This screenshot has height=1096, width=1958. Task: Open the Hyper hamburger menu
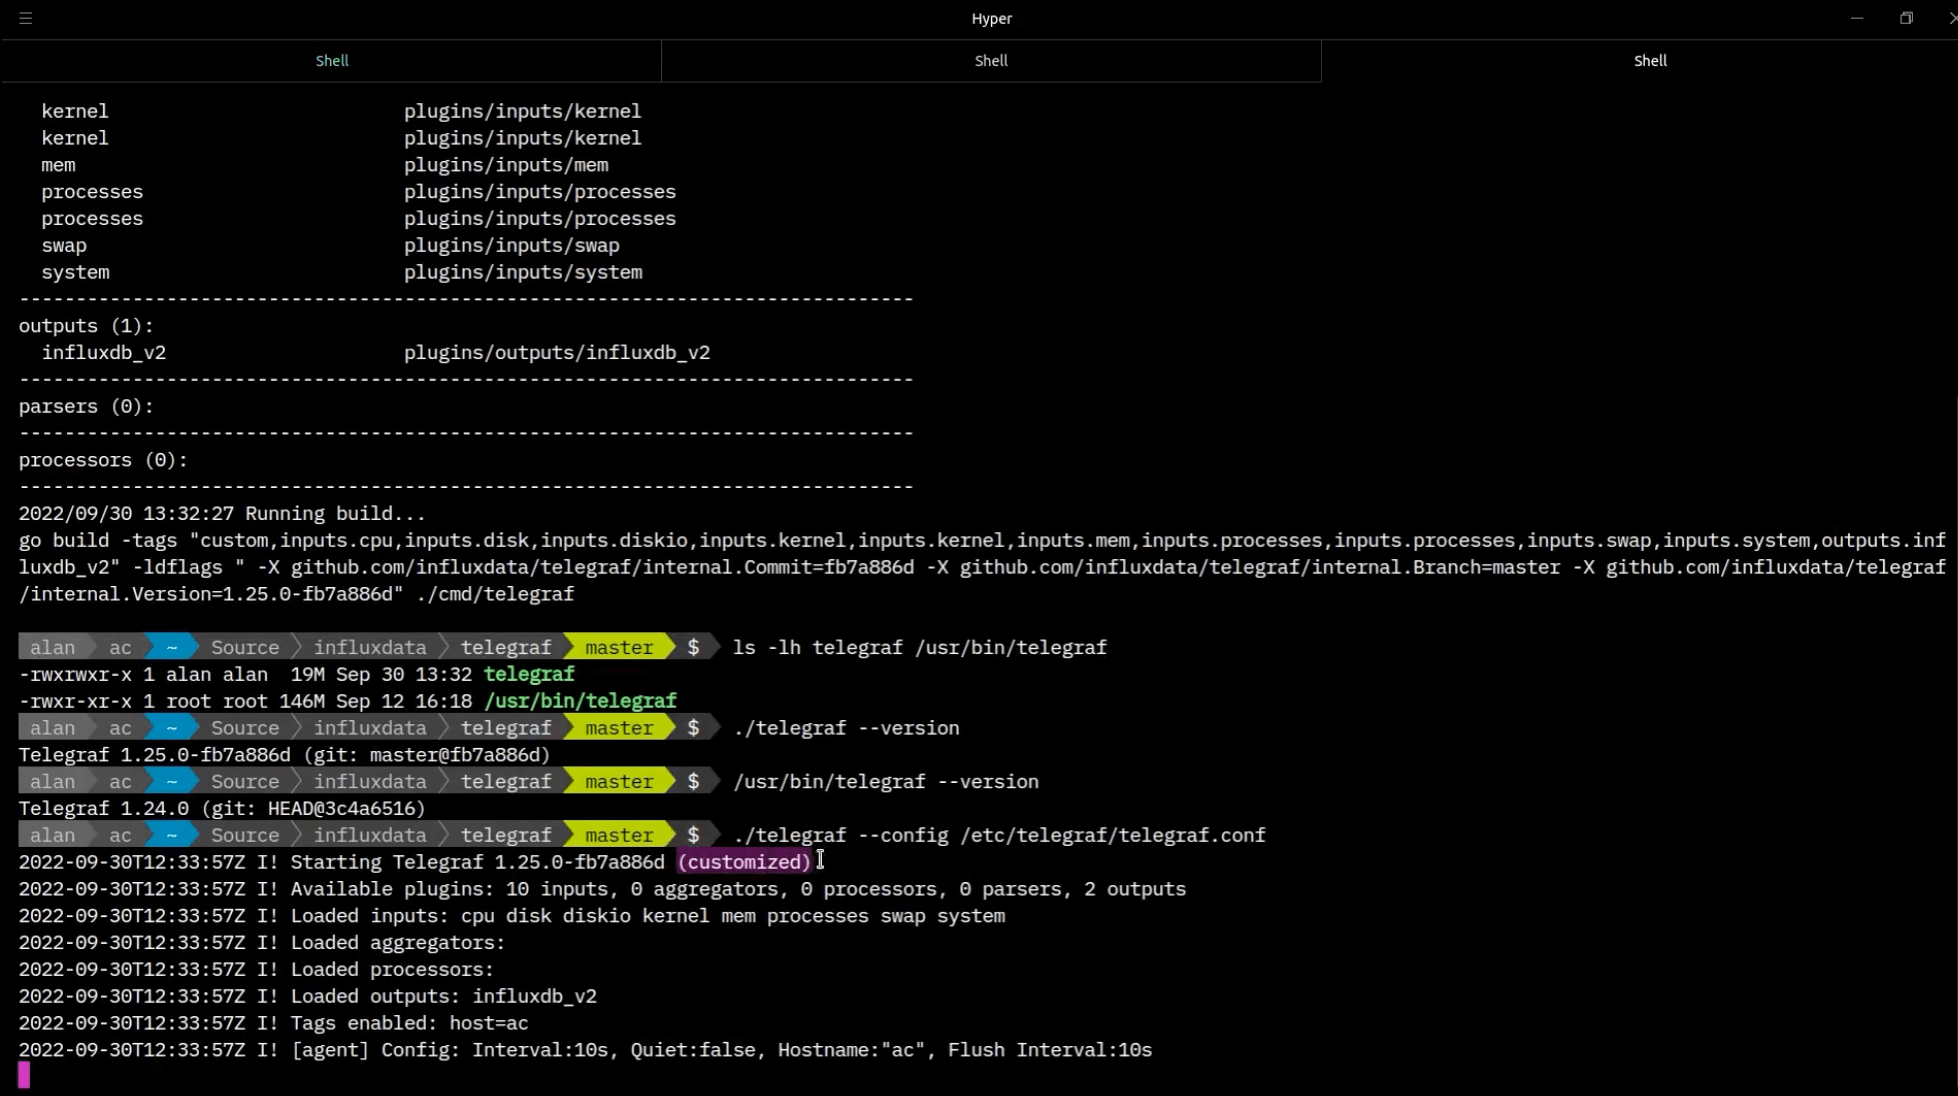26,18
